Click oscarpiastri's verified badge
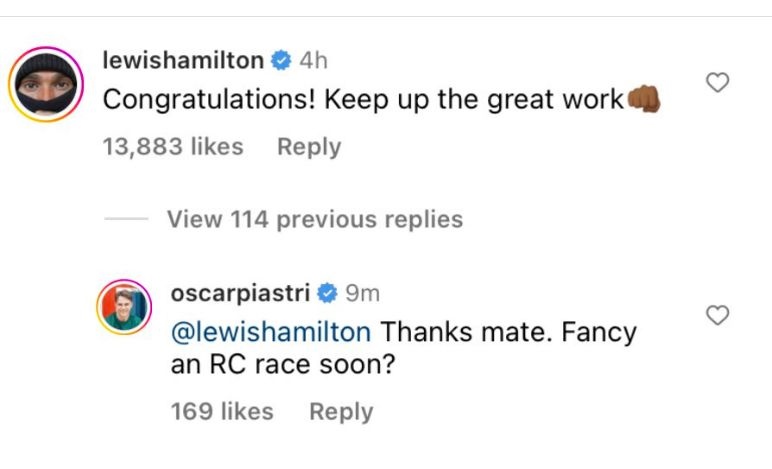The height and width of the screenshot is (469, 772). click(x=326, y=294)
